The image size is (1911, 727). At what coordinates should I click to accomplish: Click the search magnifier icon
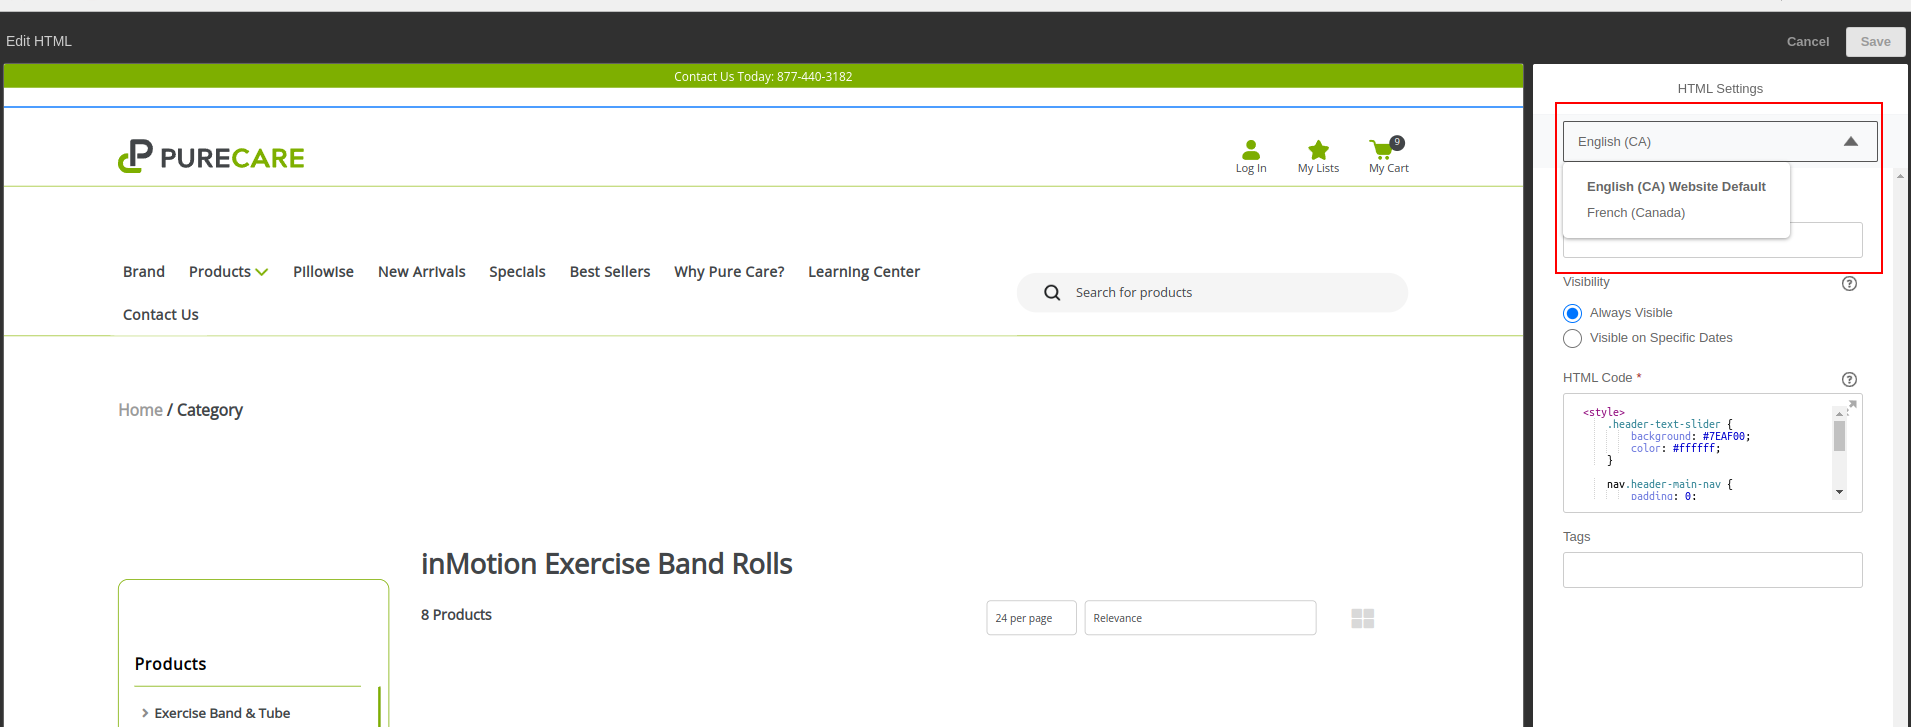[1052, 293]
